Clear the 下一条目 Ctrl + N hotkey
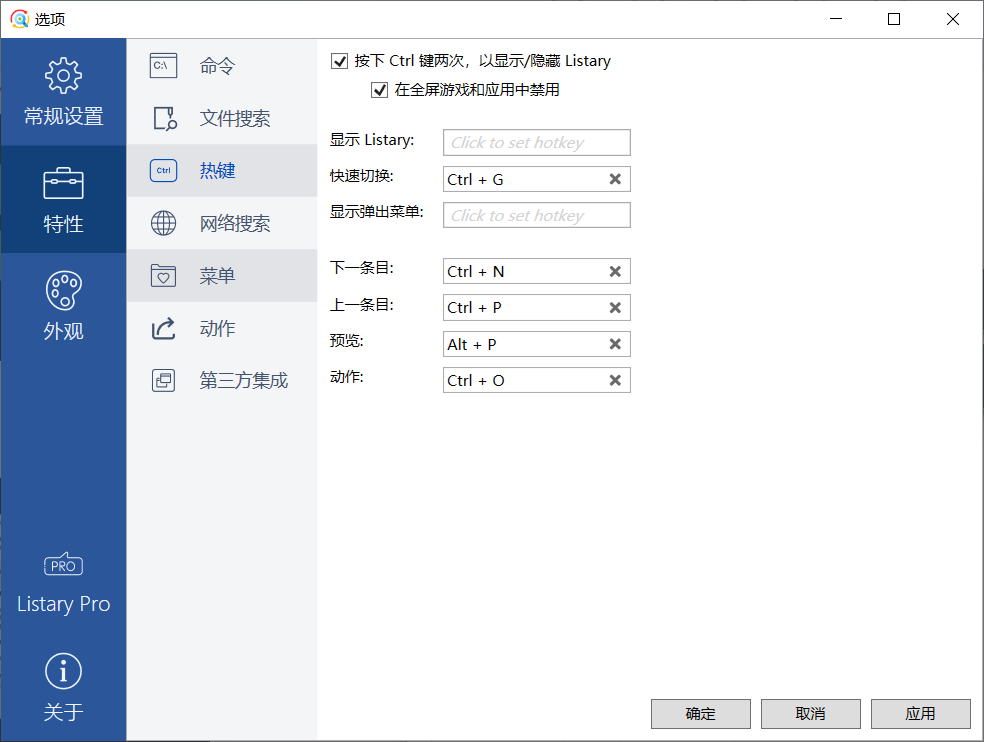The height and width of the screenshot is (742, 984). (x=615, y=271)
